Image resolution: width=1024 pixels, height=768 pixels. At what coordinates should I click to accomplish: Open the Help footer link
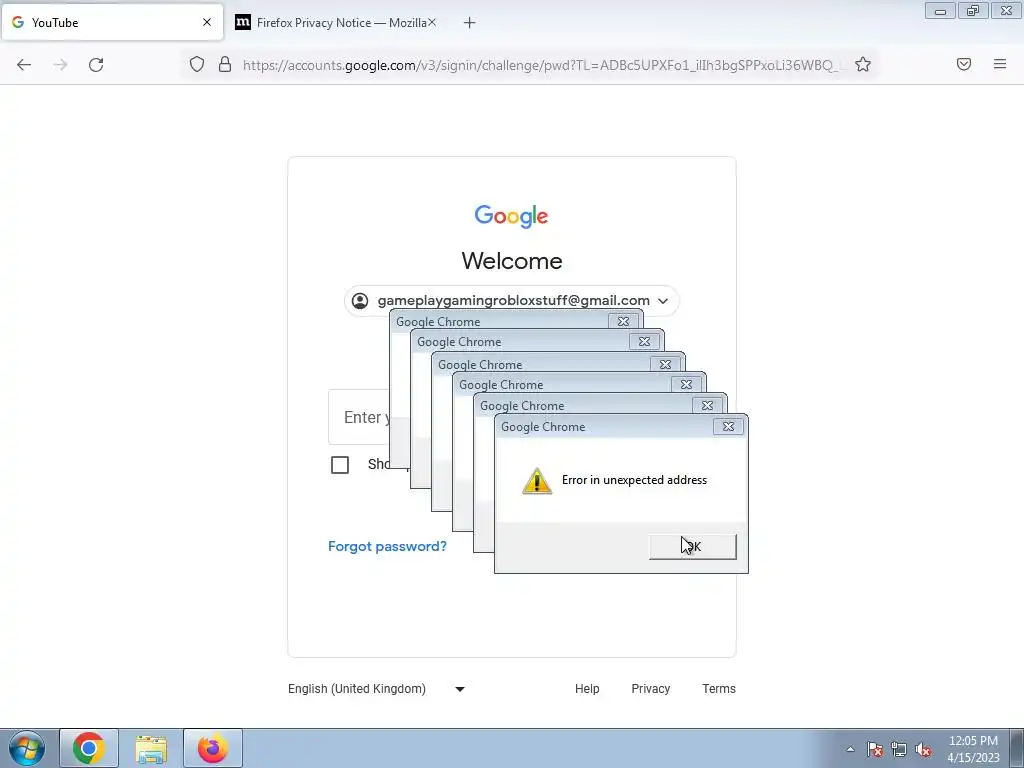587,688
